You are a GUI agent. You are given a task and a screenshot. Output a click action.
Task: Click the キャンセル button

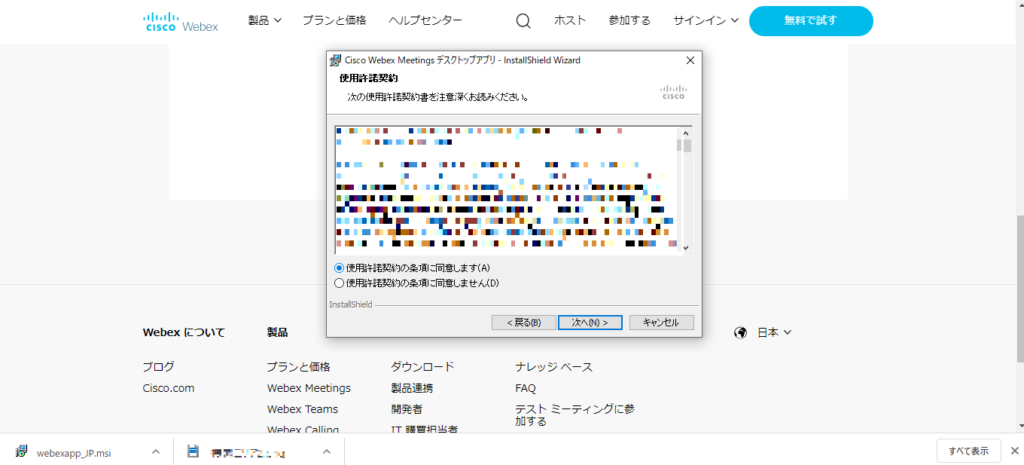point(661,323)
